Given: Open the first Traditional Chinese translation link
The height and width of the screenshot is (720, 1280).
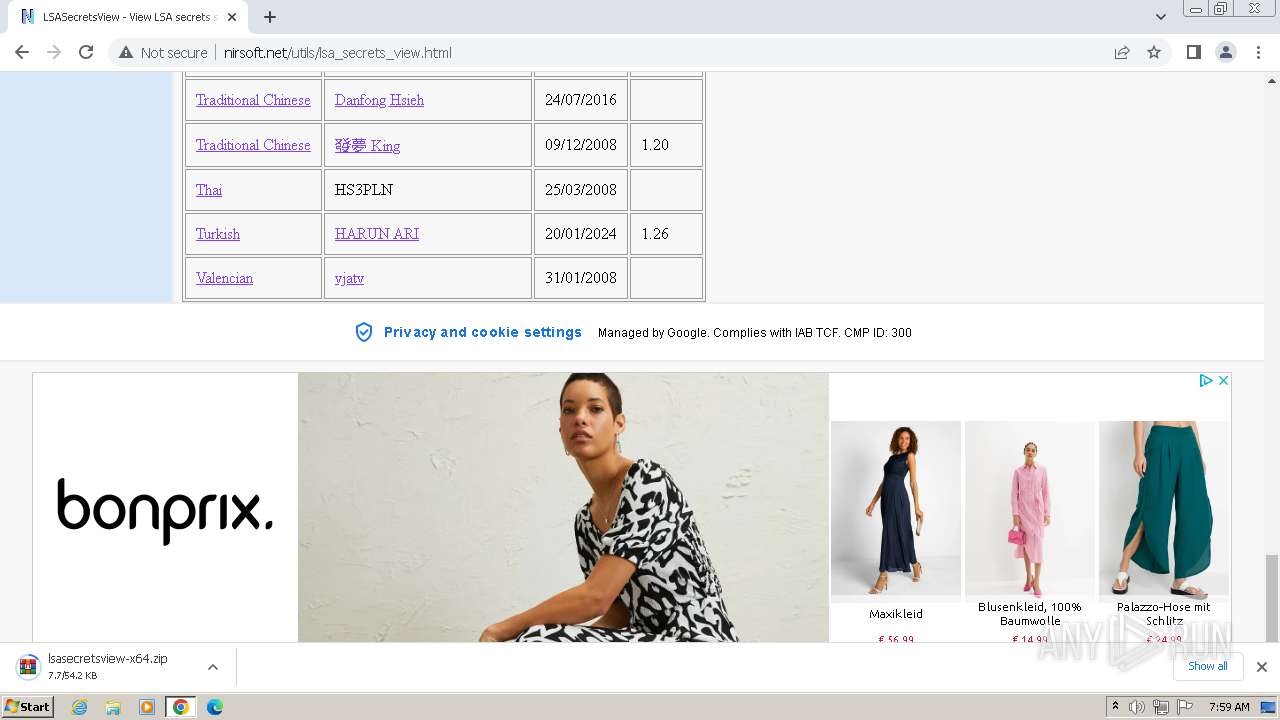Looking at the screenshot, I should [253, 100].
